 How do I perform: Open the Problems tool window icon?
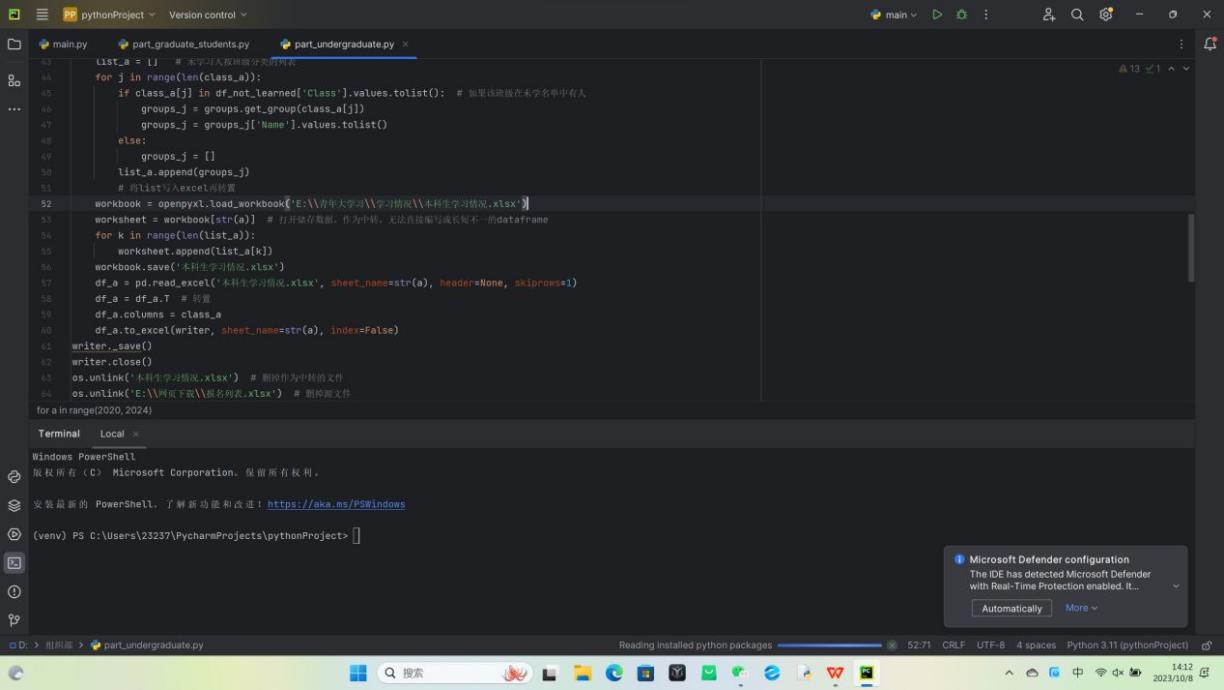coord(14,591)
